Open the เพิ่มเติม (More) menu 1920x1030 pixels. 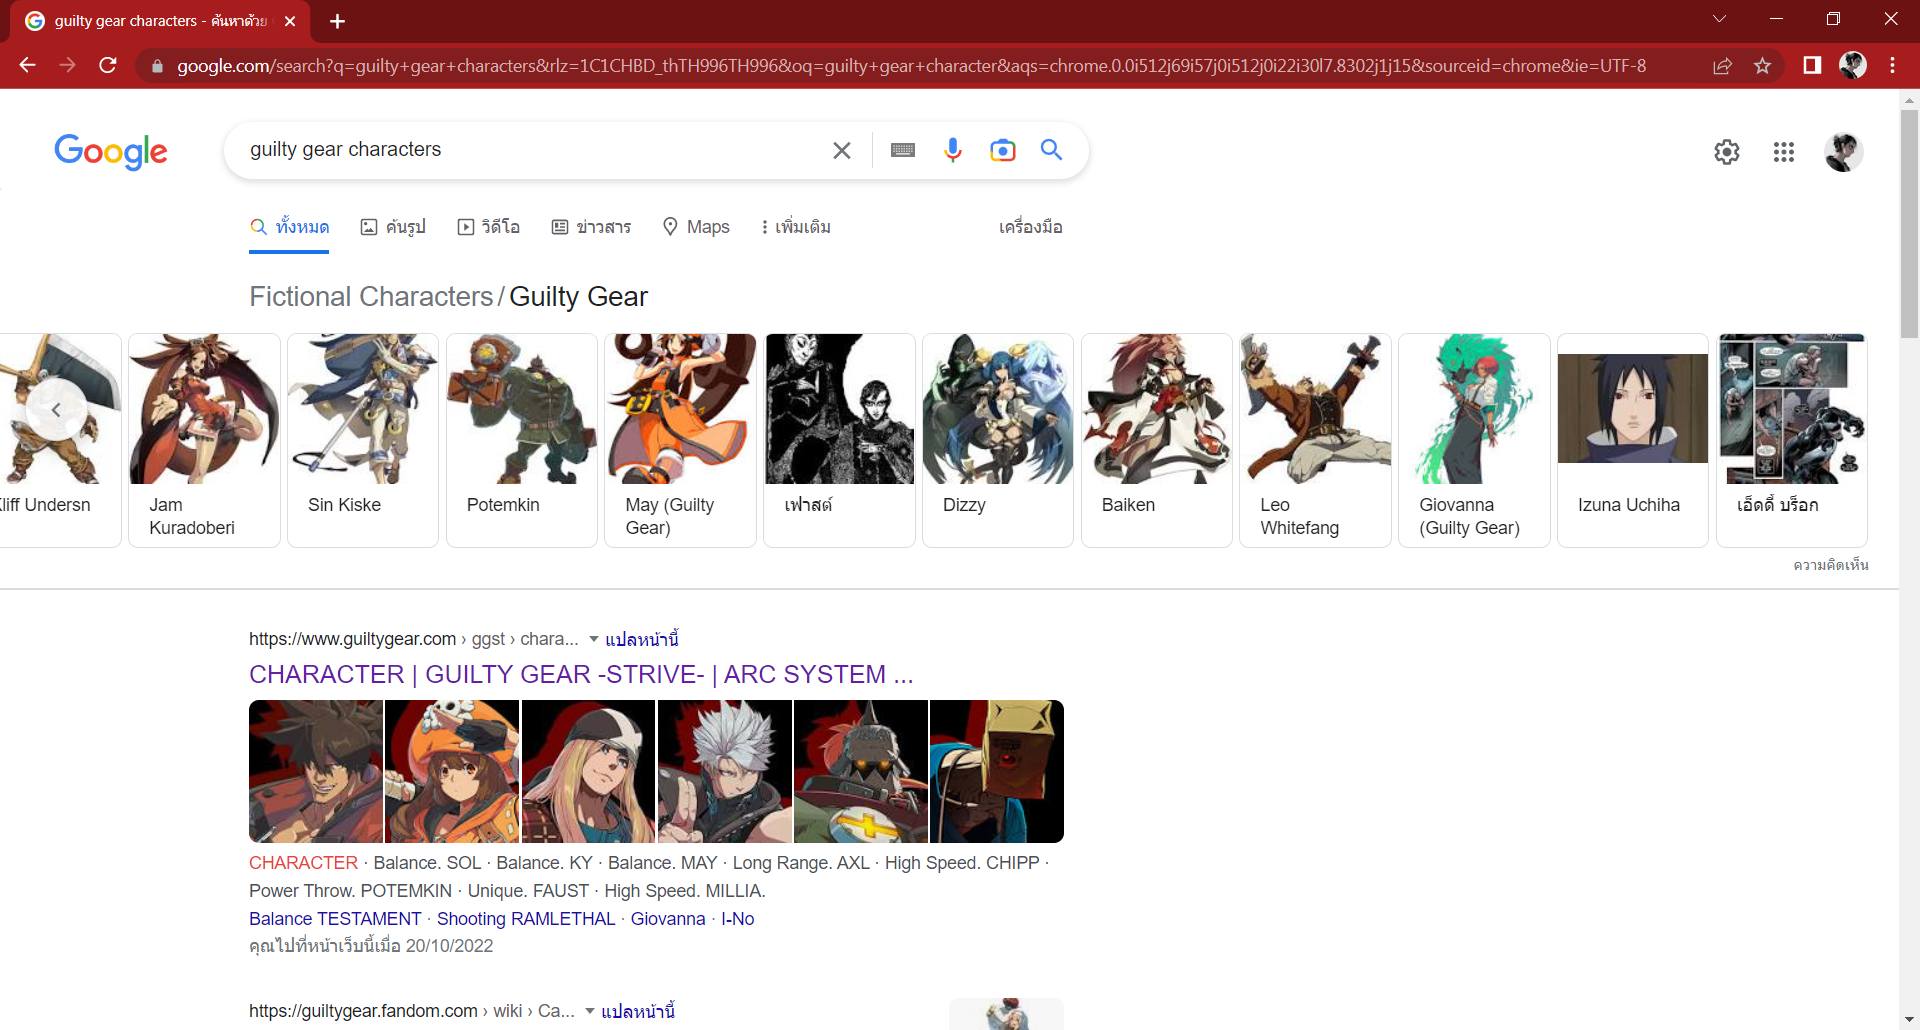click(x=796, y=227)
